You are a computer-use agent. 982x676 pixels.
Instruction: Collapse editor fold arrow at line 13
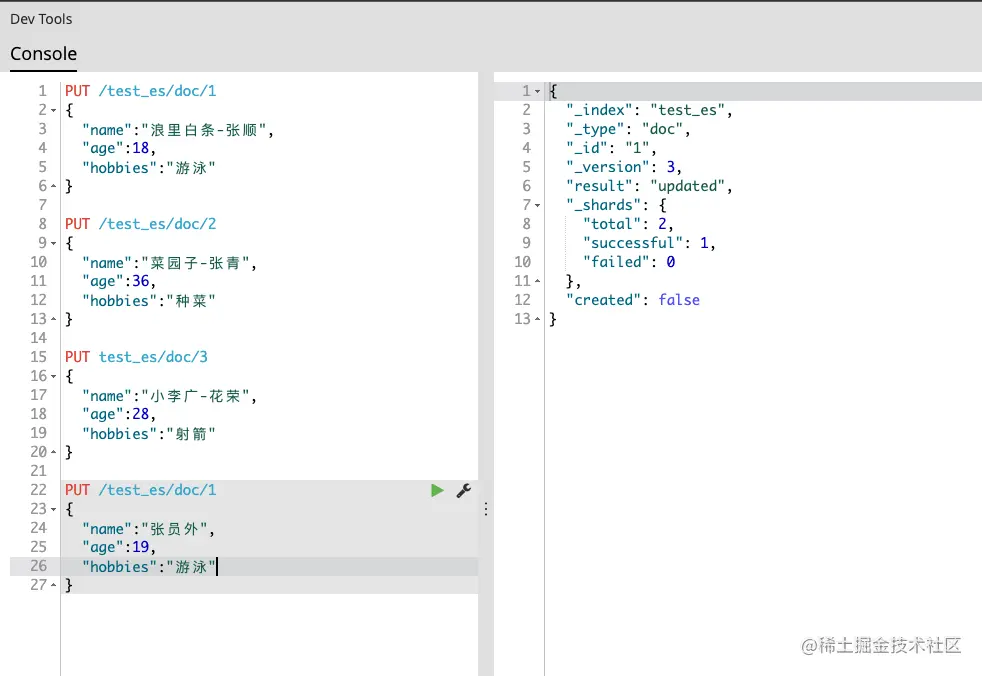coord(53,319)
